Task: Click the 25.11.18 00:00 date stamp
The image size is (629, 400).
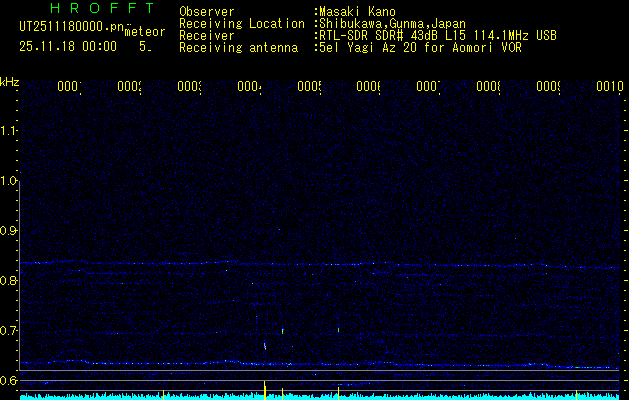Action: coord(68,46)
